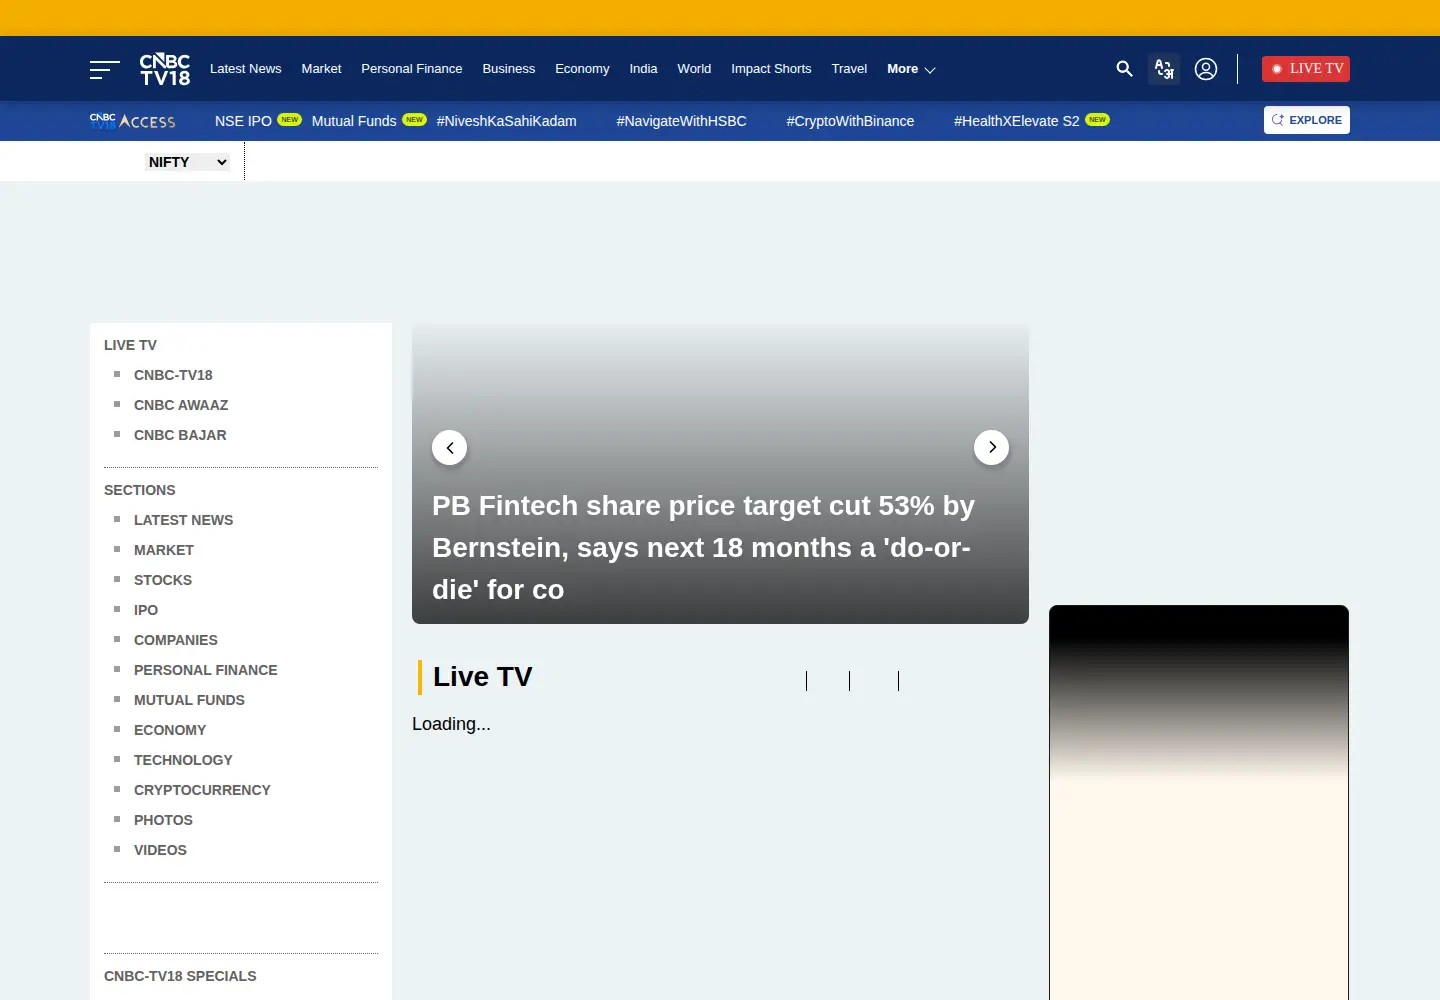
Task: Open Business nav item
Action: click(509, 69)
